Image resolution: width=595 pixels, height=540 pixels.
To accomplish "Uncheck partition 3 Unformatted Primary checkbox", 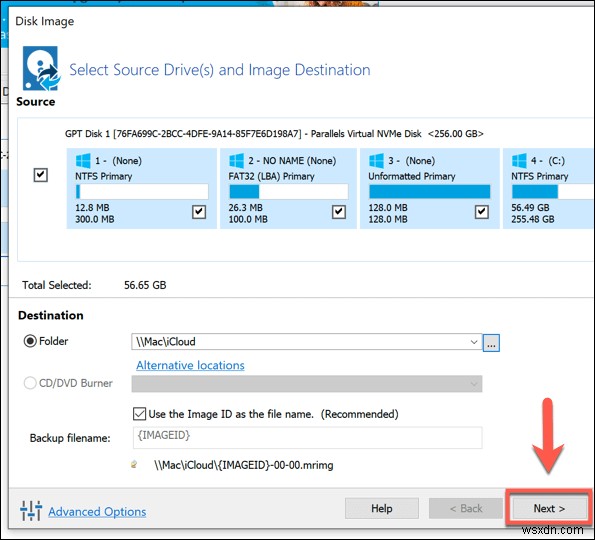I will [482, 212].
